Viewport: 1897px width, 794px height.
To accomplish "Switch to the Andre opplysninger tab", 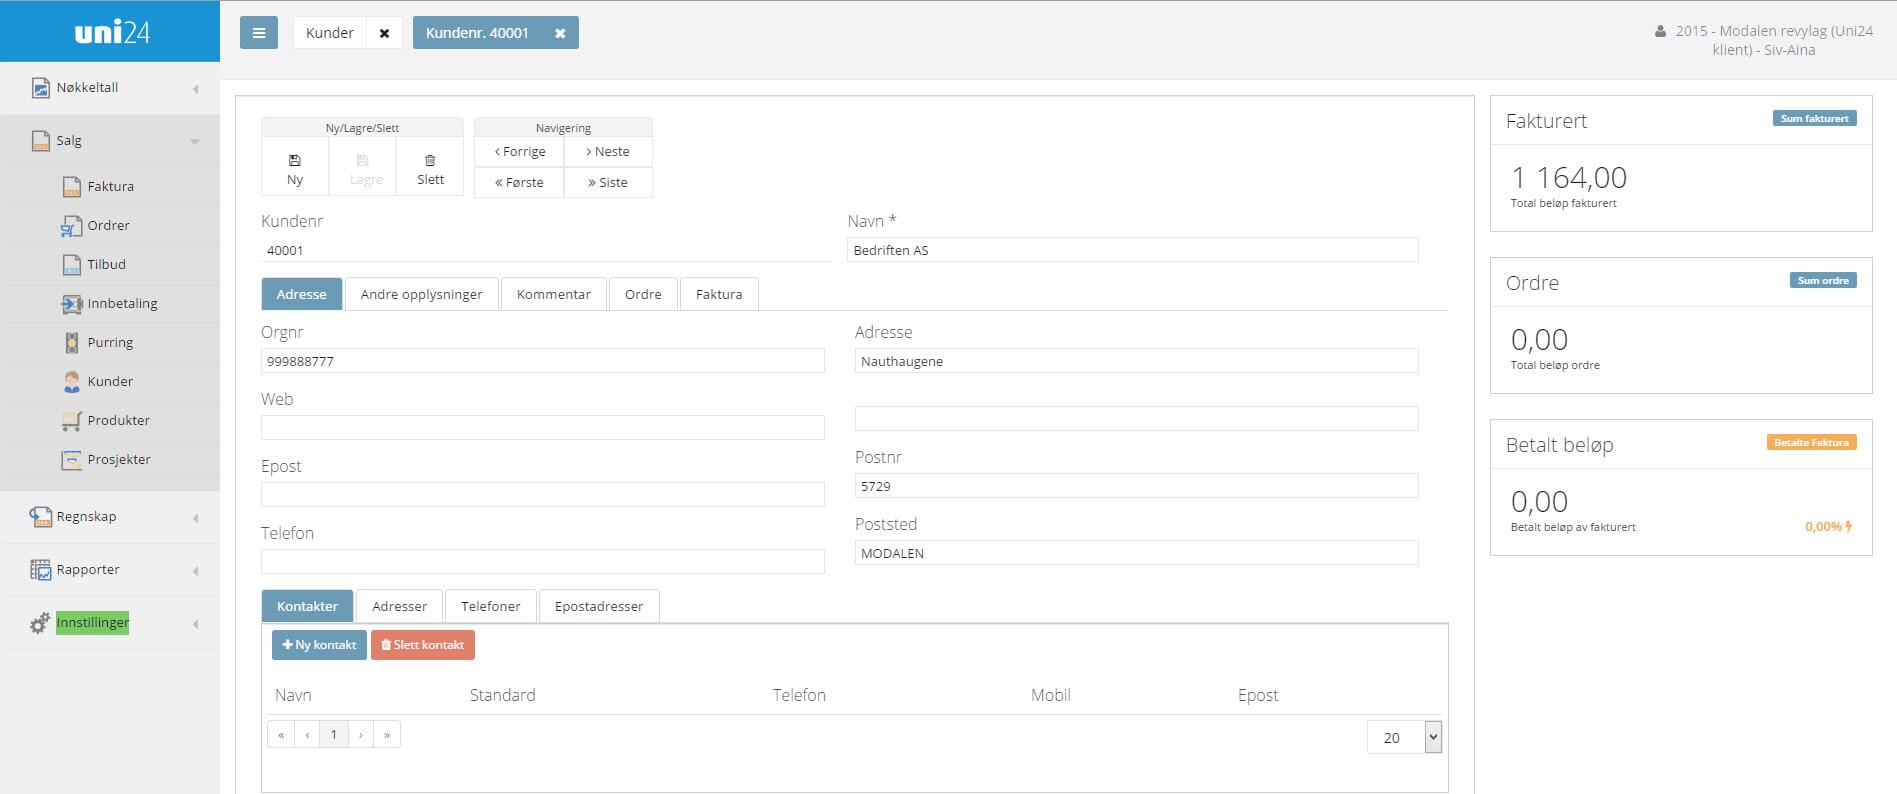I will tap(421, 294).
